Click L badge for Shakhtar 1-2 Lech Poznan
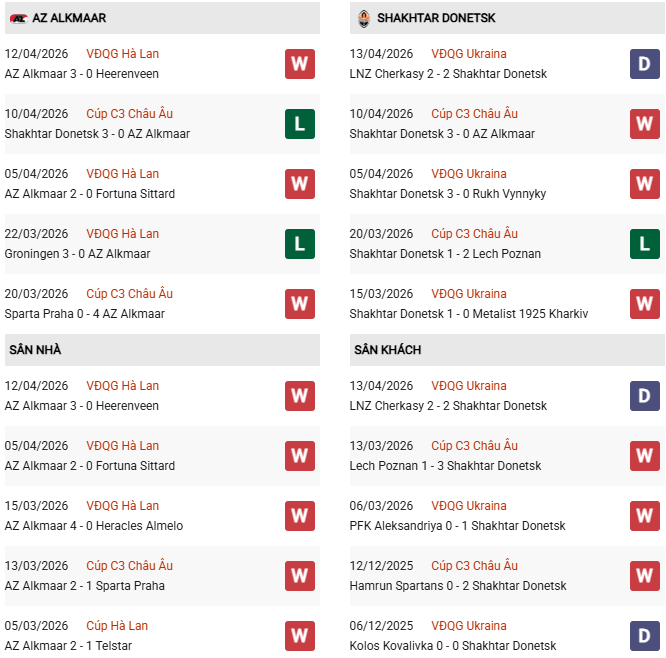 pos(644,244)
